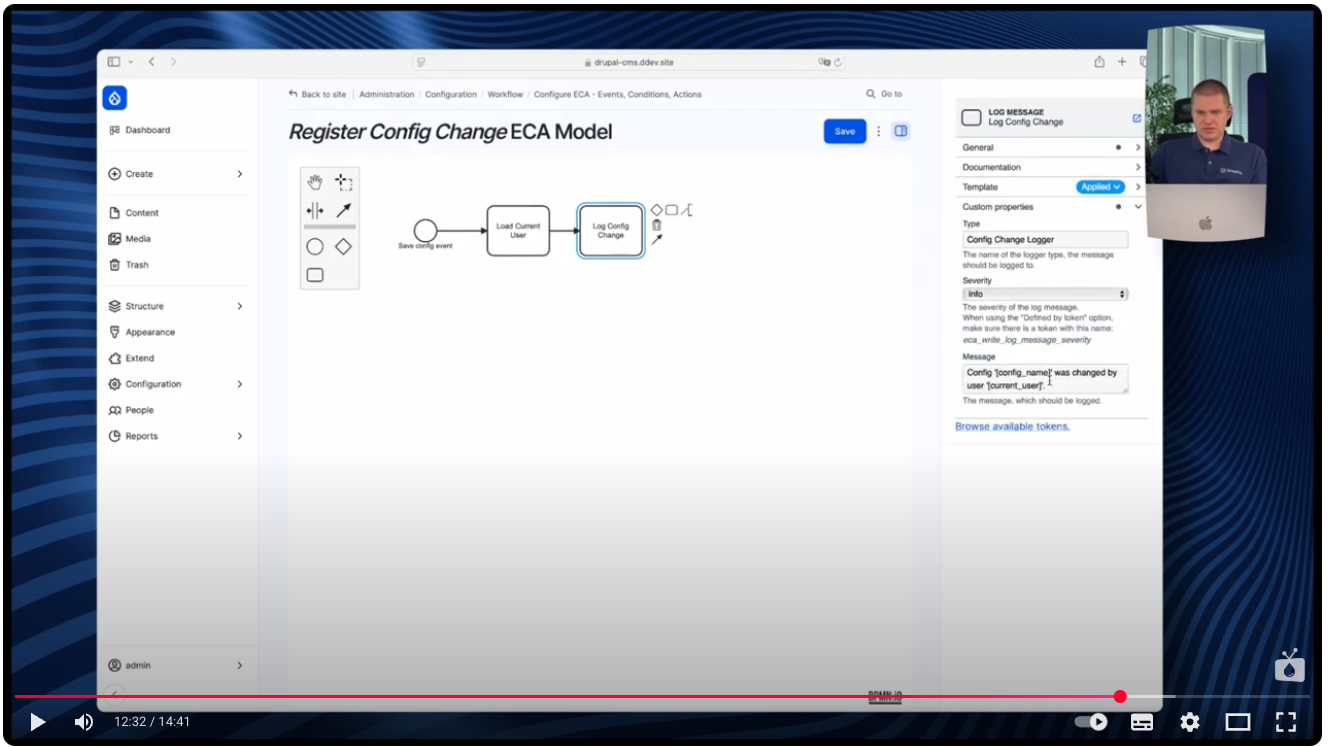
Task: Open the Severity dropdown showing Info
Action: (x=1045, y=293)
